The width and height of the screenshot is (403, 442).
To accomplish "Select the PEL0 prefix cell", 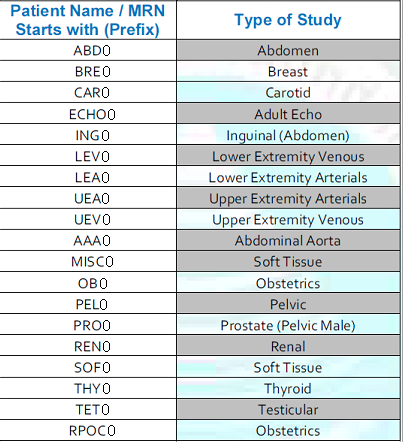I will point(88,304).
